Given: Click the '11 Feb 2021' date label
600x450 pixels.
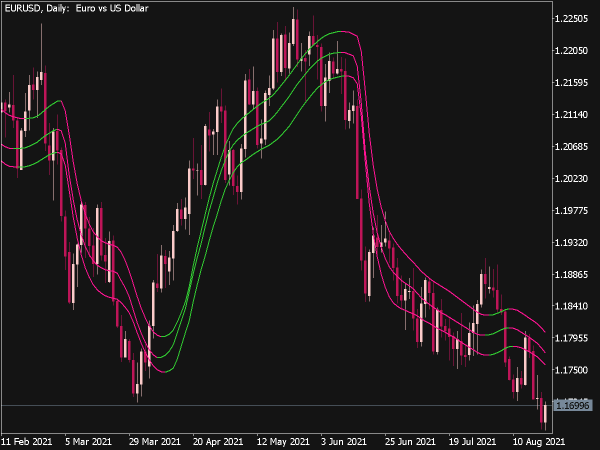Looking at the screenshot, I should pos(27,442).
